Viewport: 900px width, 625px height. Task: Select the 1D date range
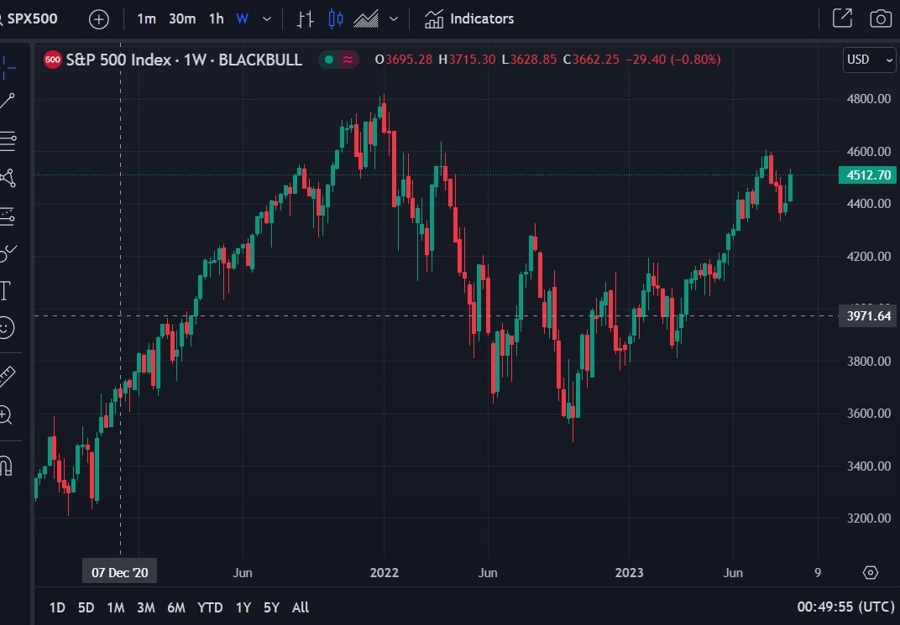pos(57,607)
